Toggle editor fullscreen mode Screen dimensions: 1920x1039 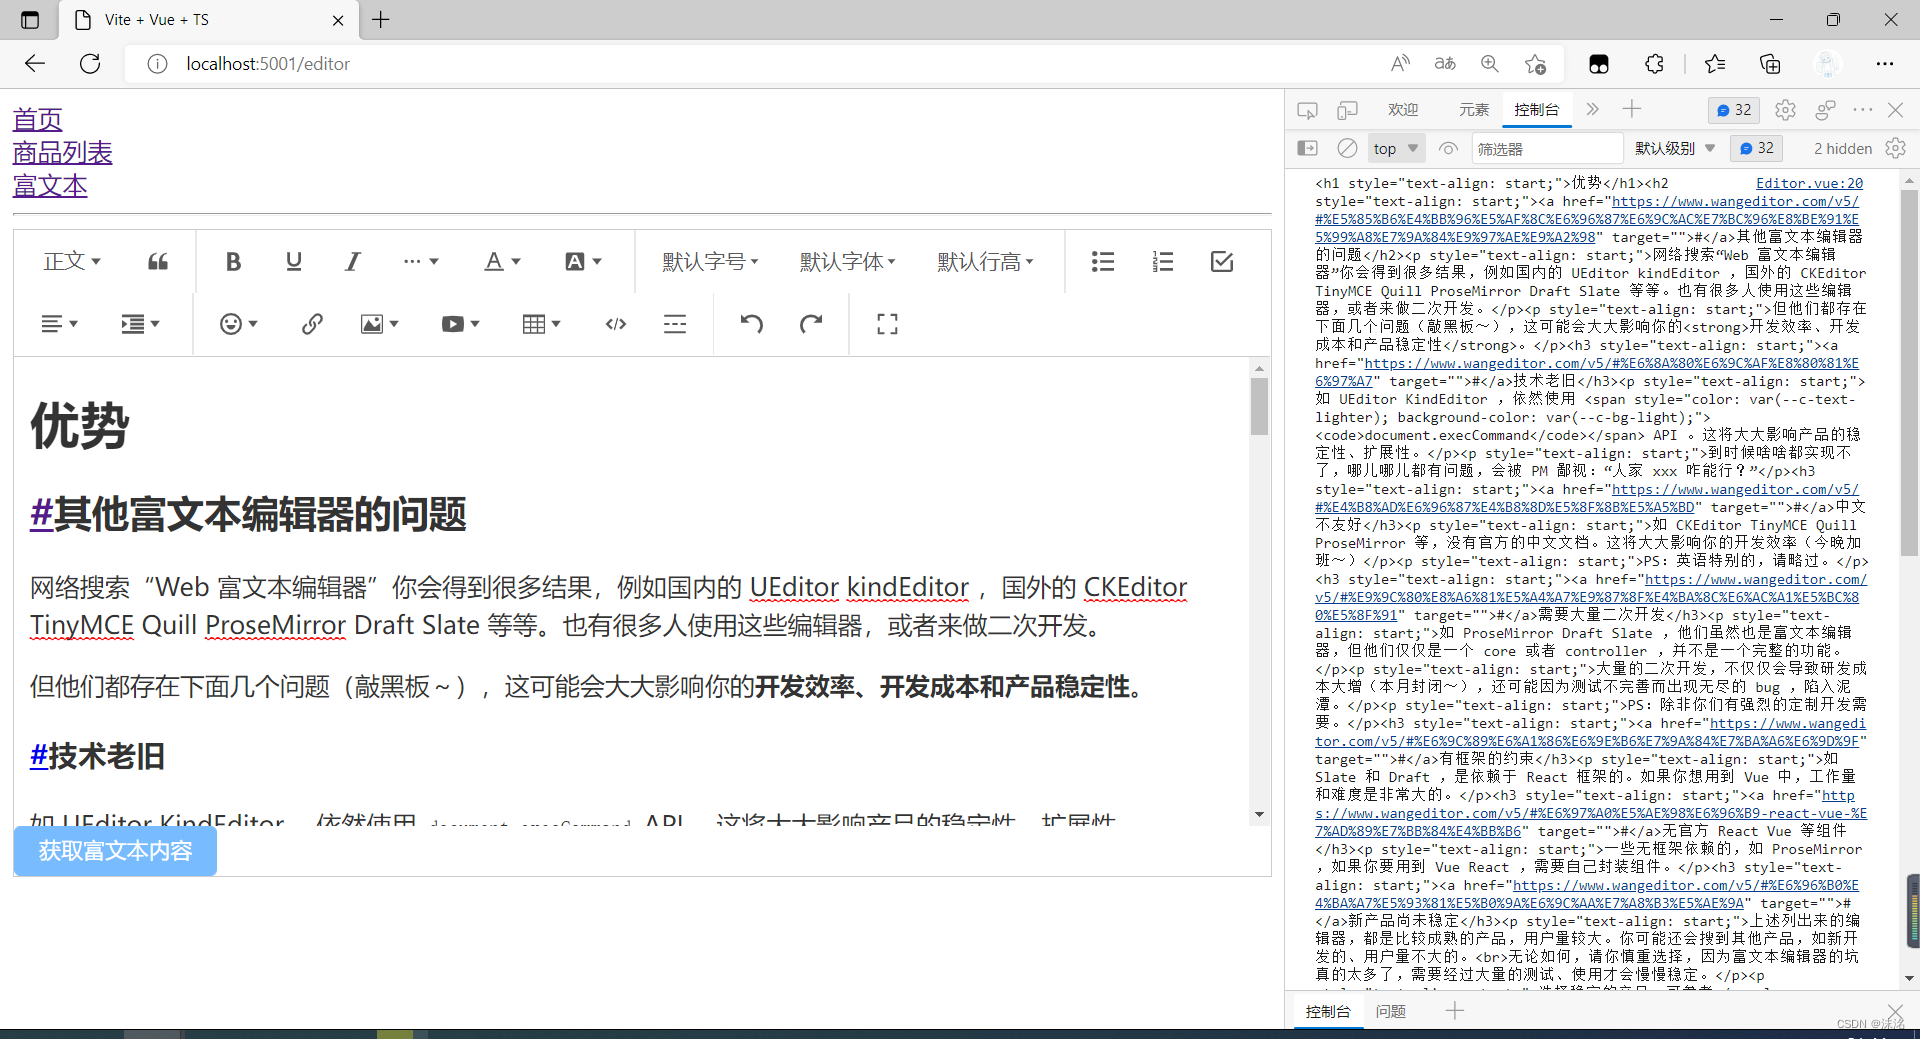pos(887,324)
